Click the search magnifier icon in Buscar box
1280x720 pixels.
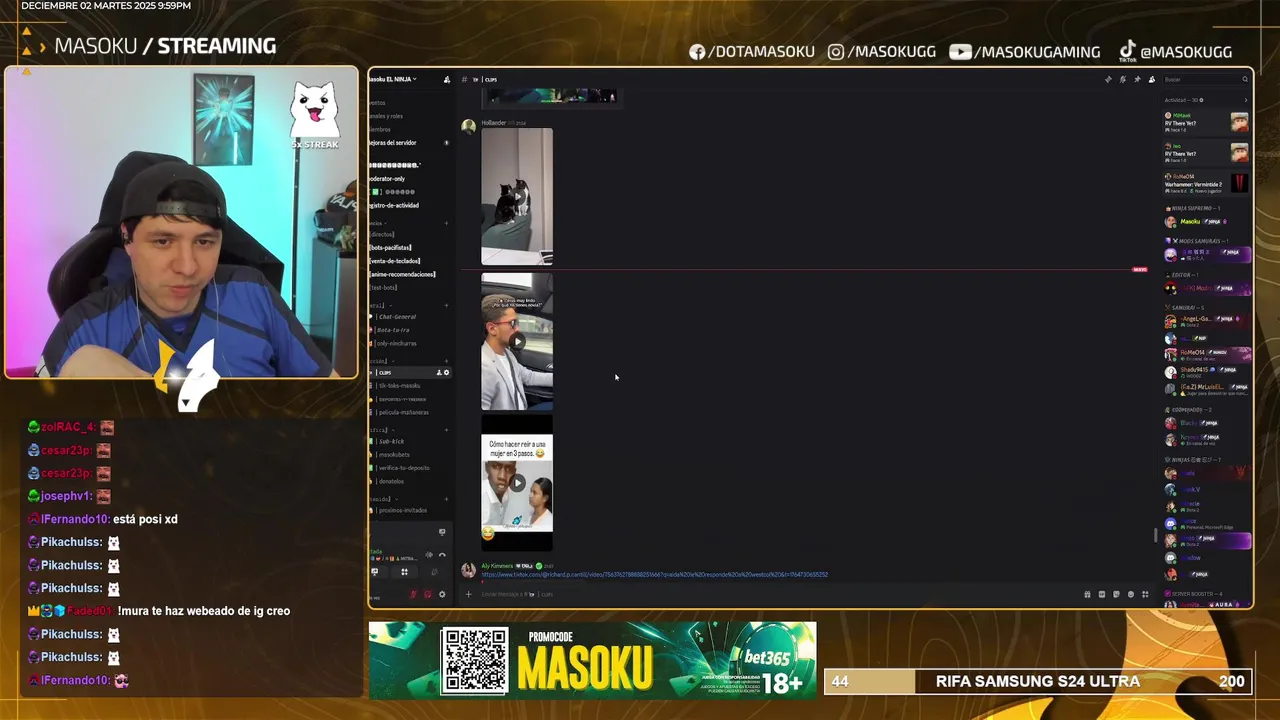pos(1245,79)
